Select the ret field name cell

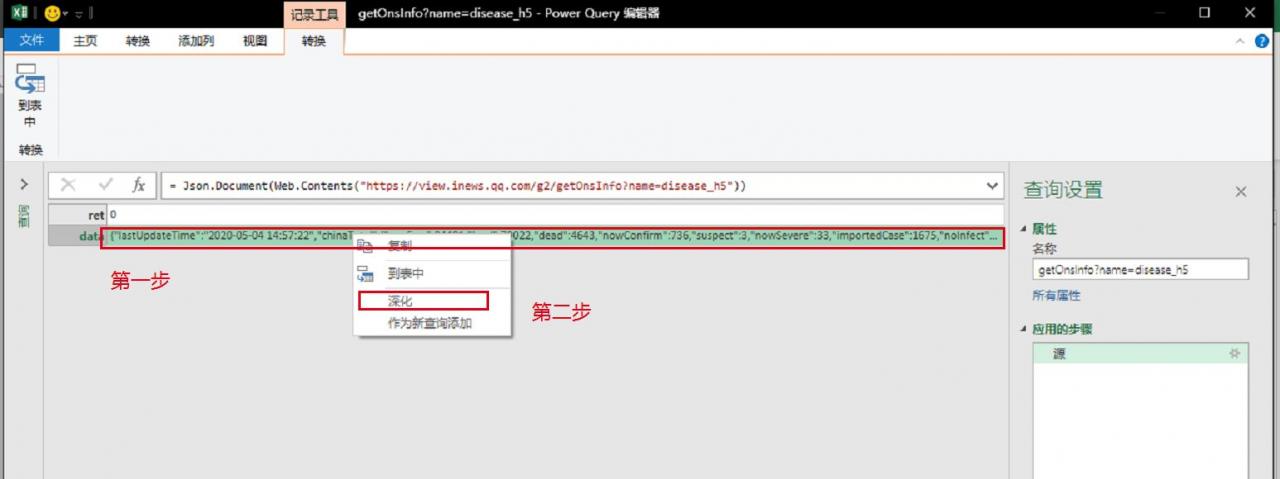pyautogui.click(x=77, y=215)
